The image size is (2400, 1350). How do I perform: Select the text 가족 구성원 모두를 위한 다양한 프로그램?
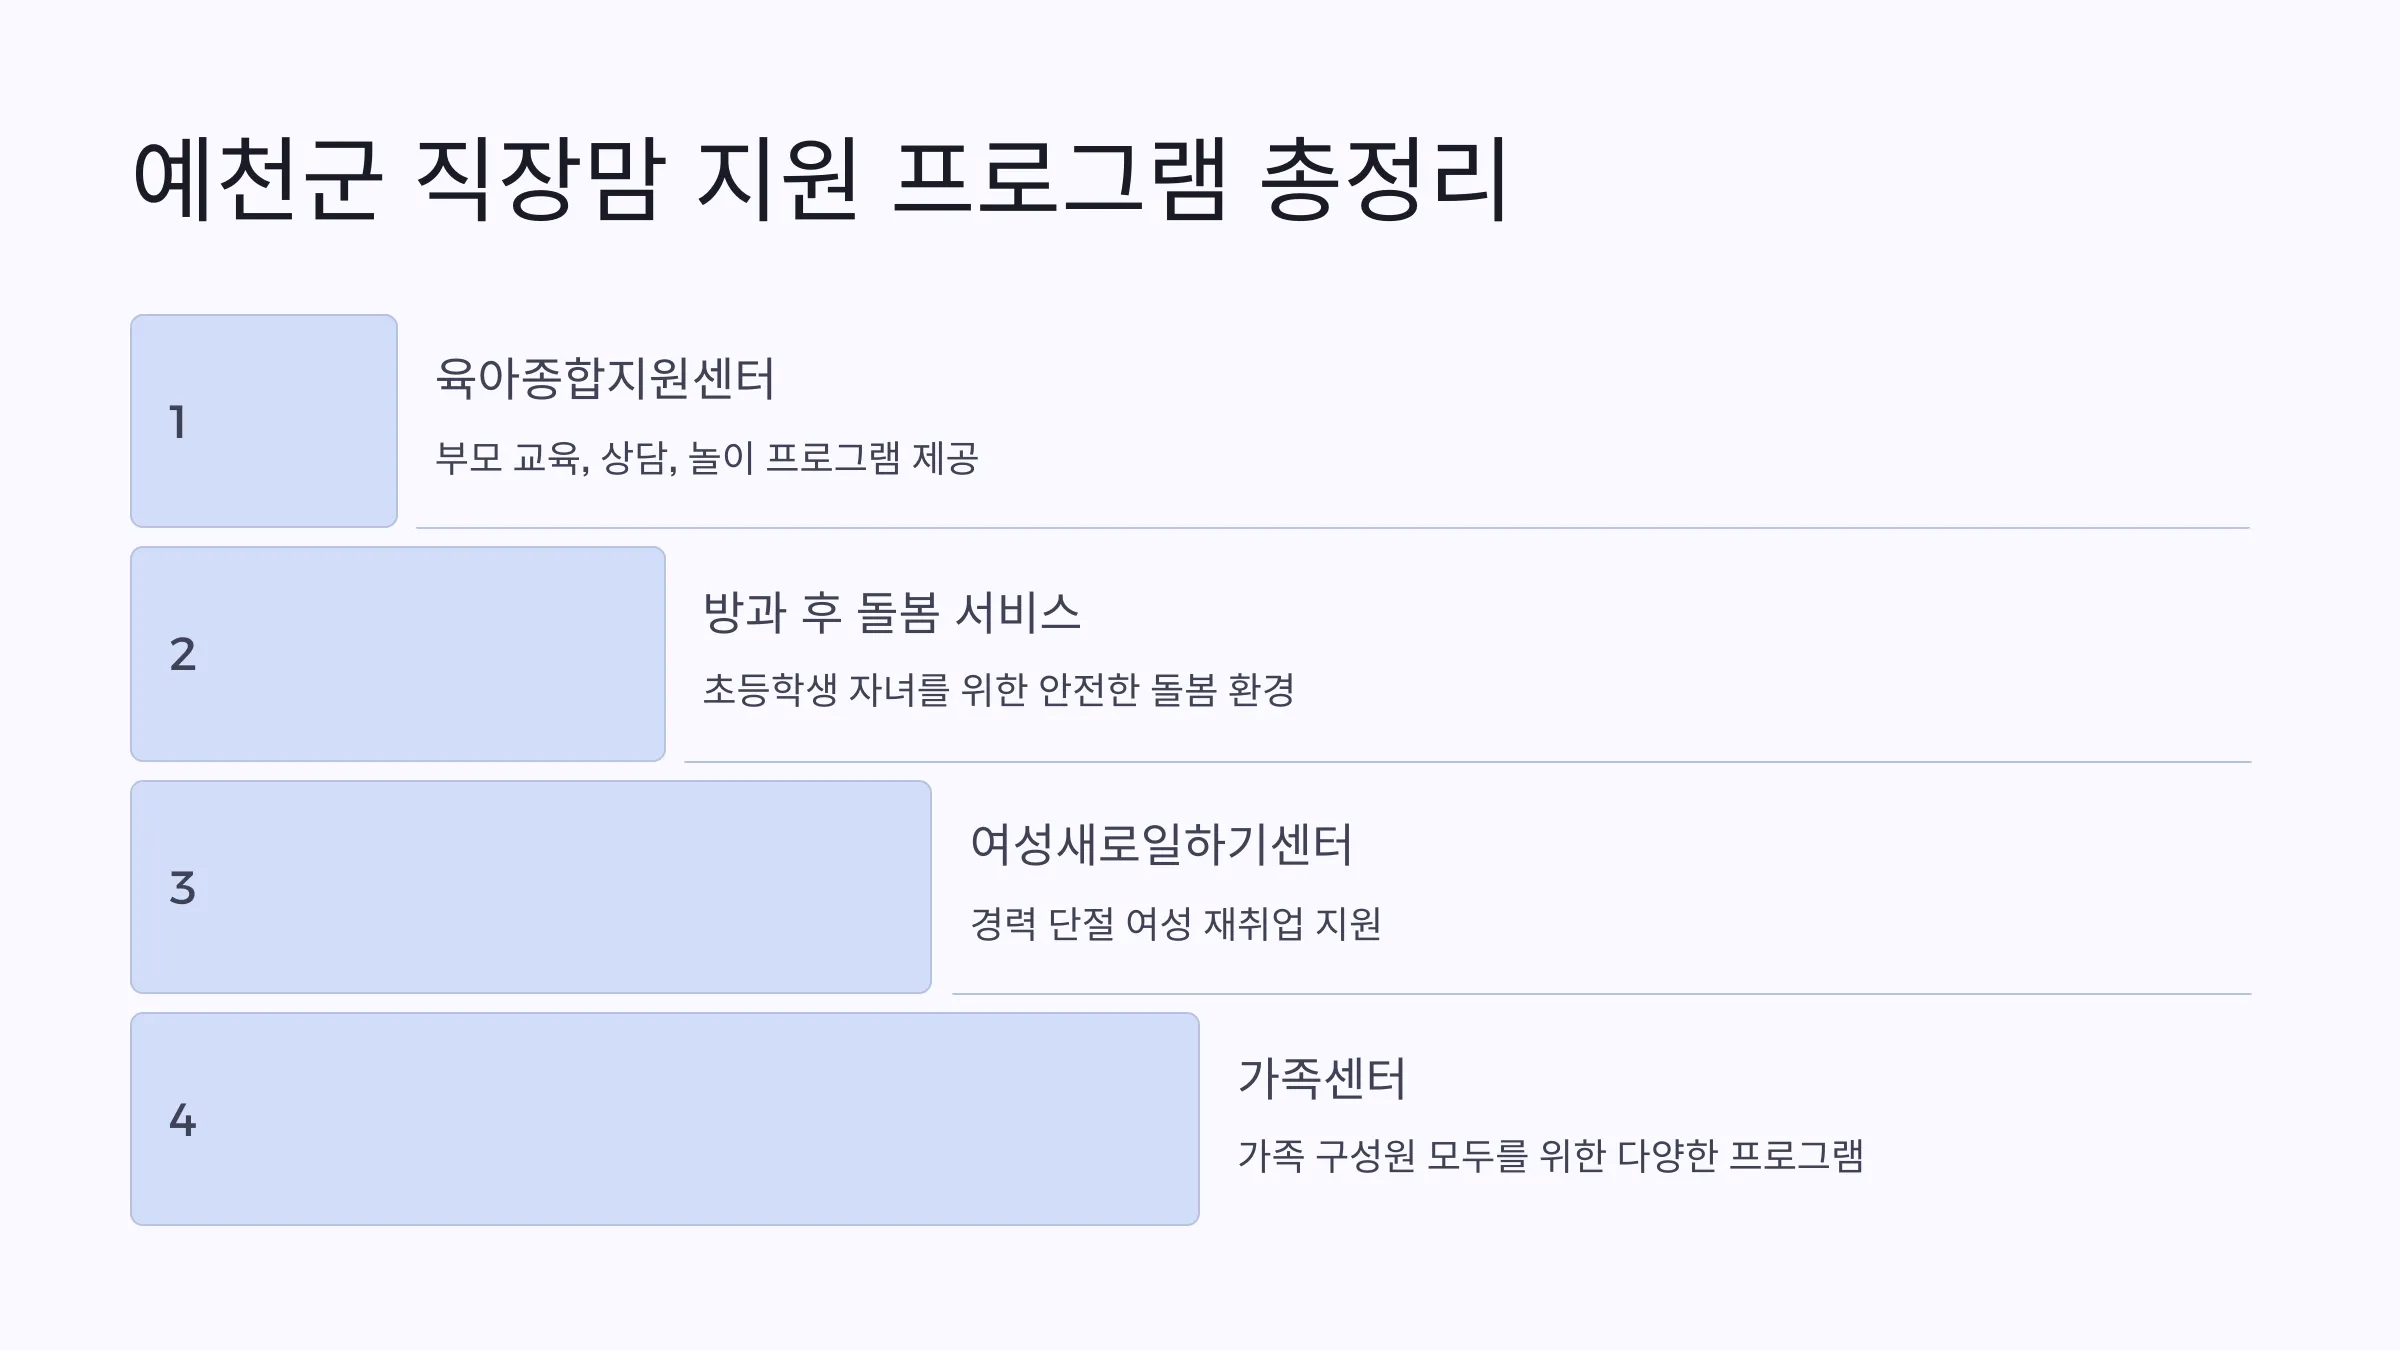(1551, 1155)
